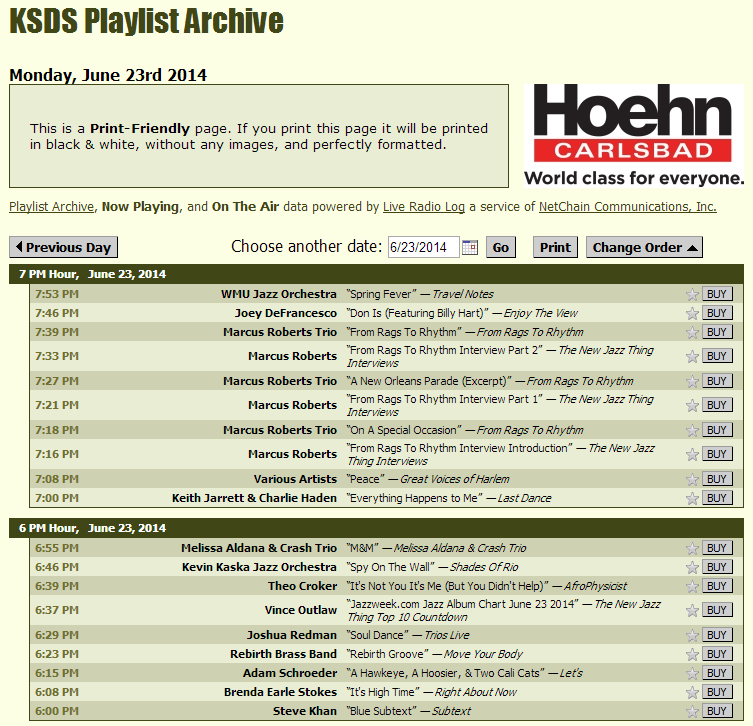Screen dimensions: 753x726
Task: Buy the 7:33 PM Interview Part 2 entry
Action: pyautogui.click(x=717, y=356)
